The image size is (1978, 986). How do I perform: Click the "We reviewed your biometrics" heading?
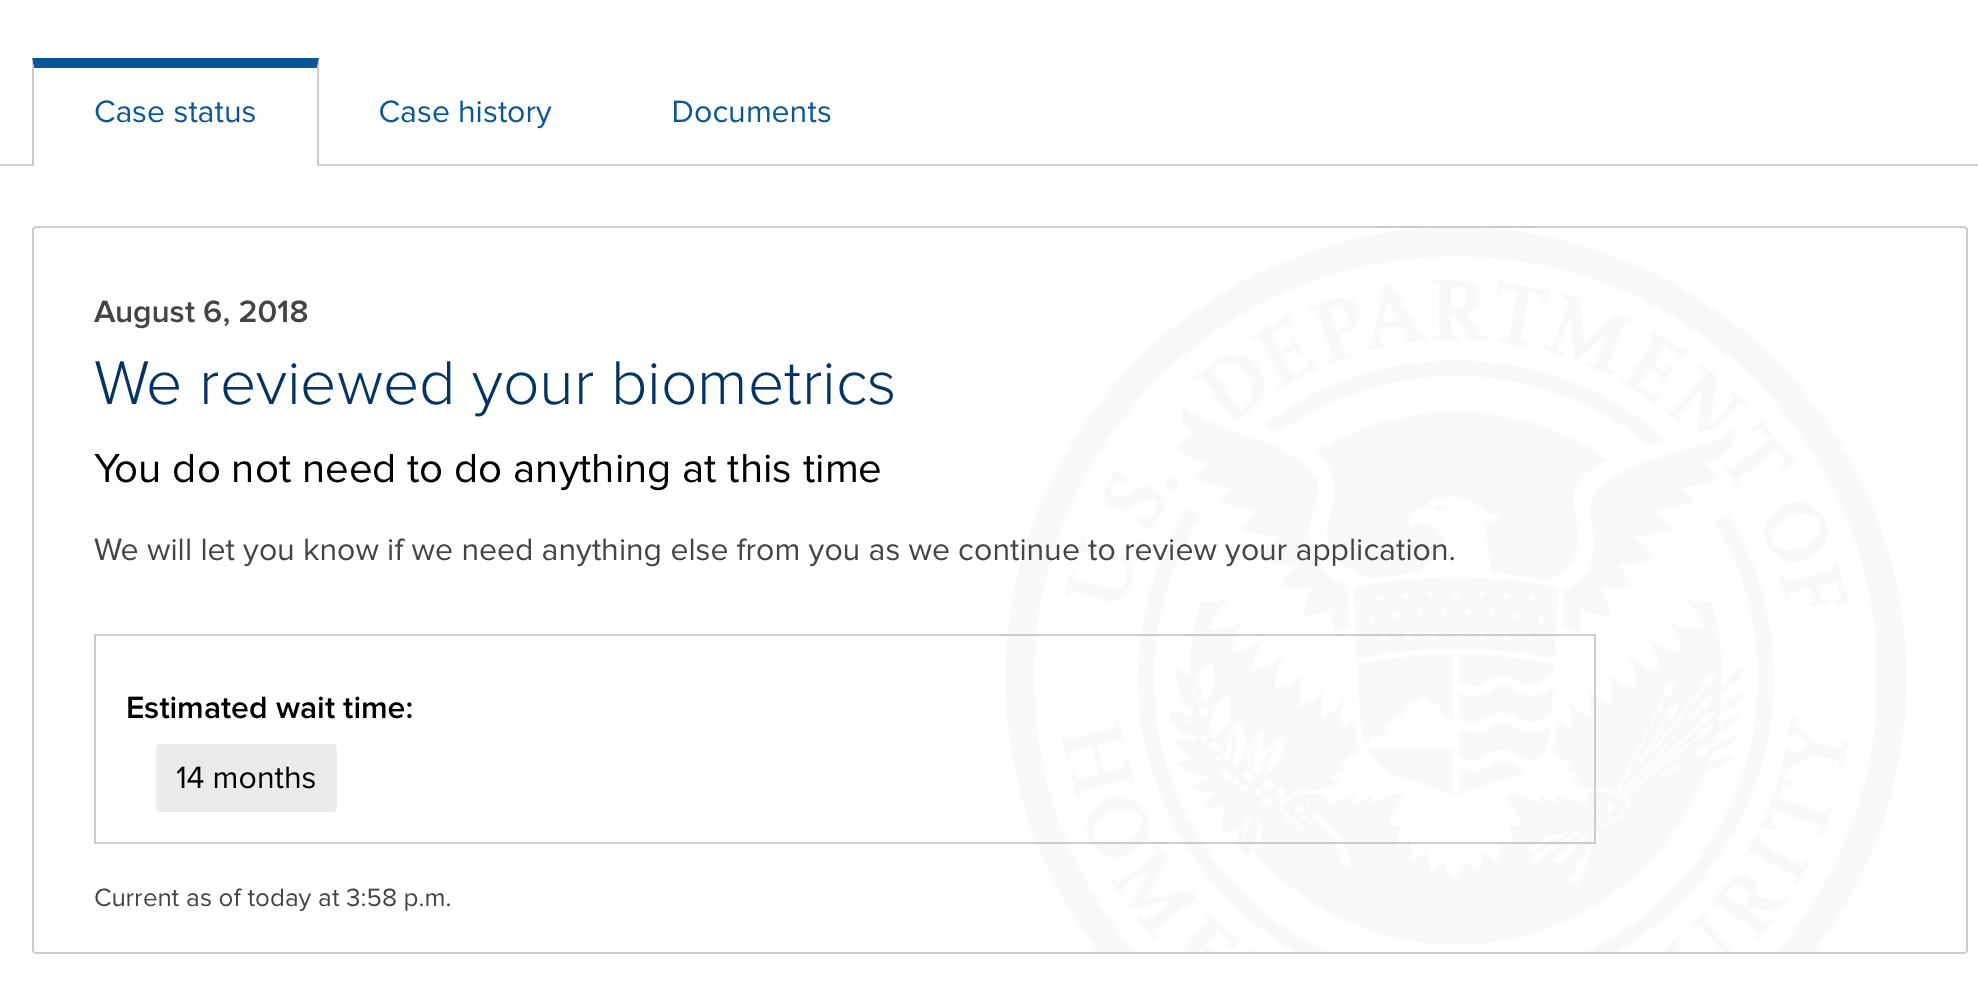[x=494, y=385]
